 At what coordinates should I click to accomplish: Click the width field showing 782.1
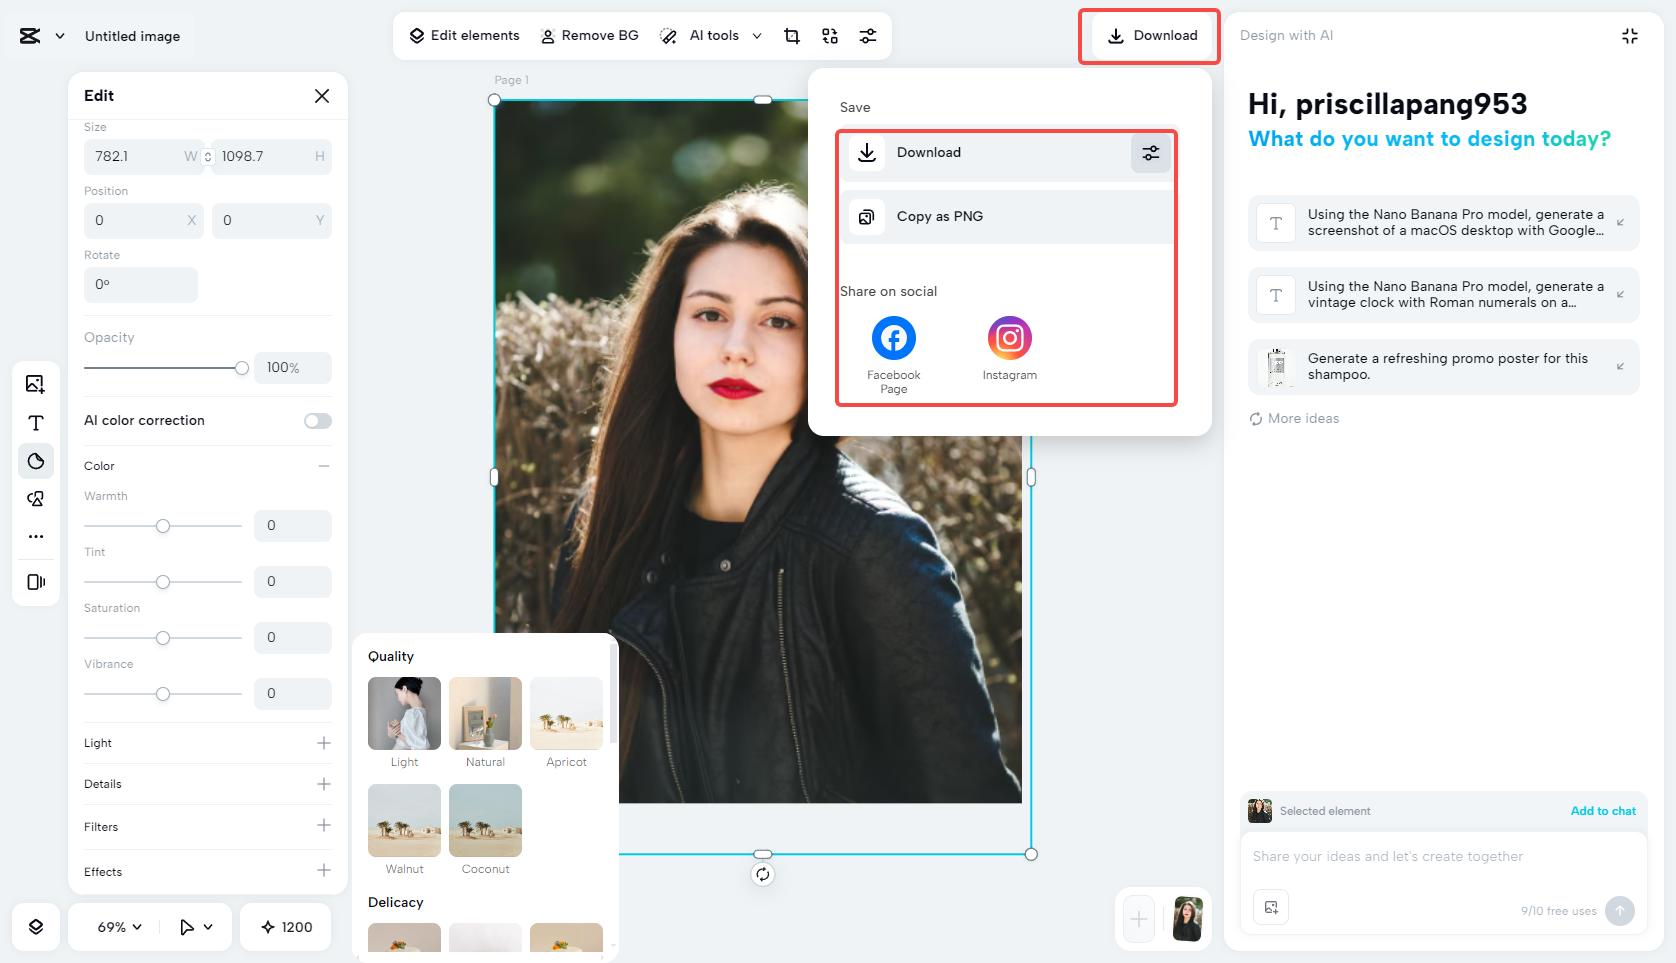pyautogui.click(x=143, y=157)
